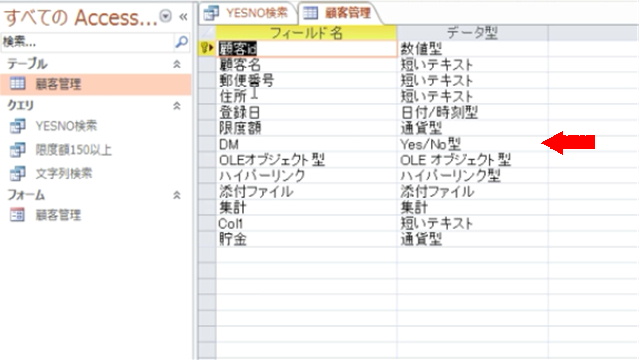Select the 文字列検索 query icon
The width and height of the screenshot is (640, 360).
pyautogui.click(x=18, y=173)
